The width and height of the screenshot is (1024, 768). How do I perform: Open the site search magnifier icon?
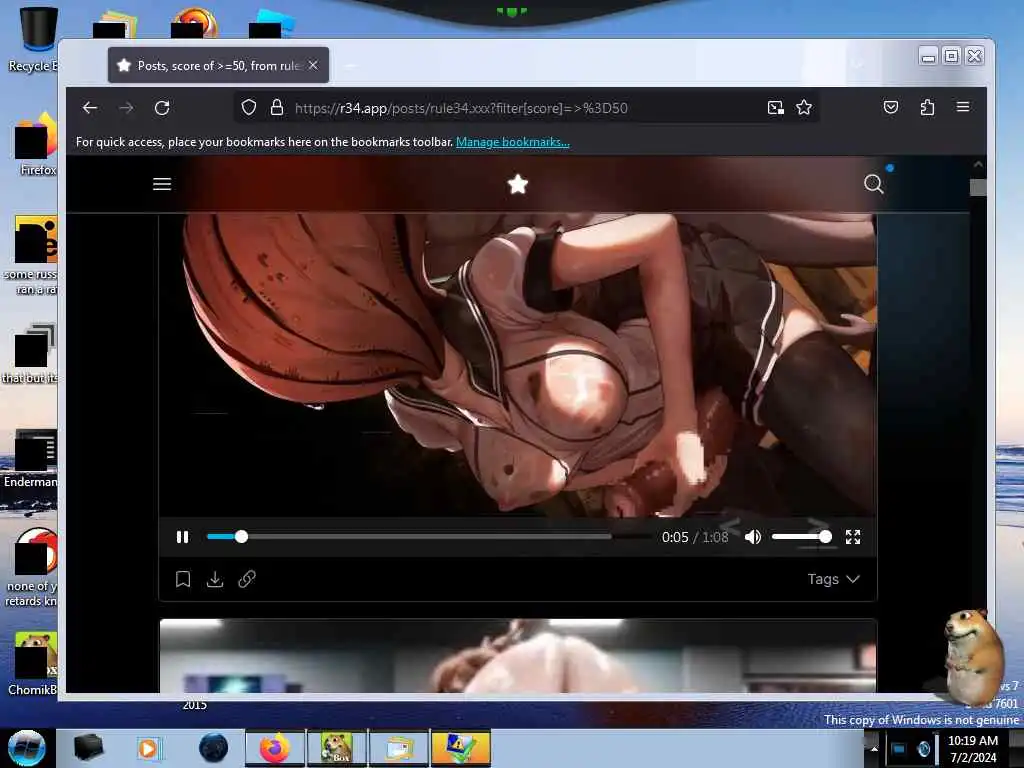874,184
